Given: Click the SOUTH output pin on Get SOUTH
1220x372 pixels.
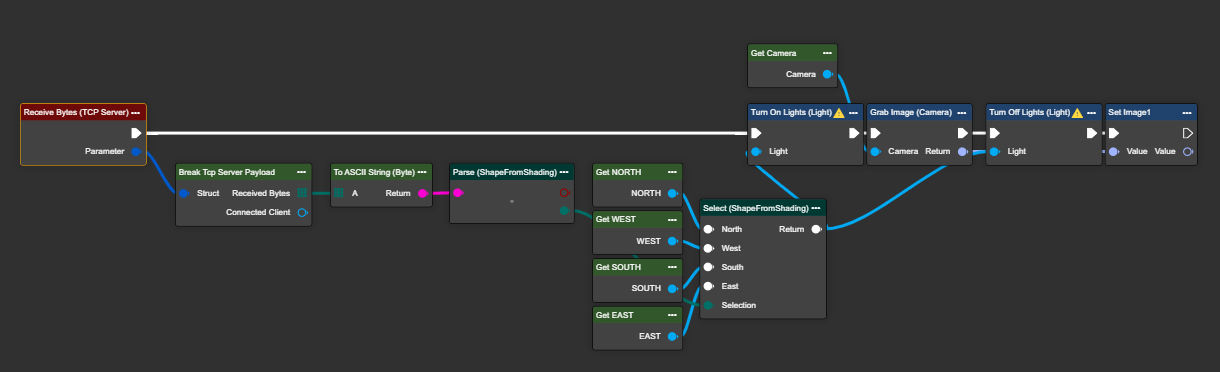Looking at the screenshot, I should pos(672,288).
